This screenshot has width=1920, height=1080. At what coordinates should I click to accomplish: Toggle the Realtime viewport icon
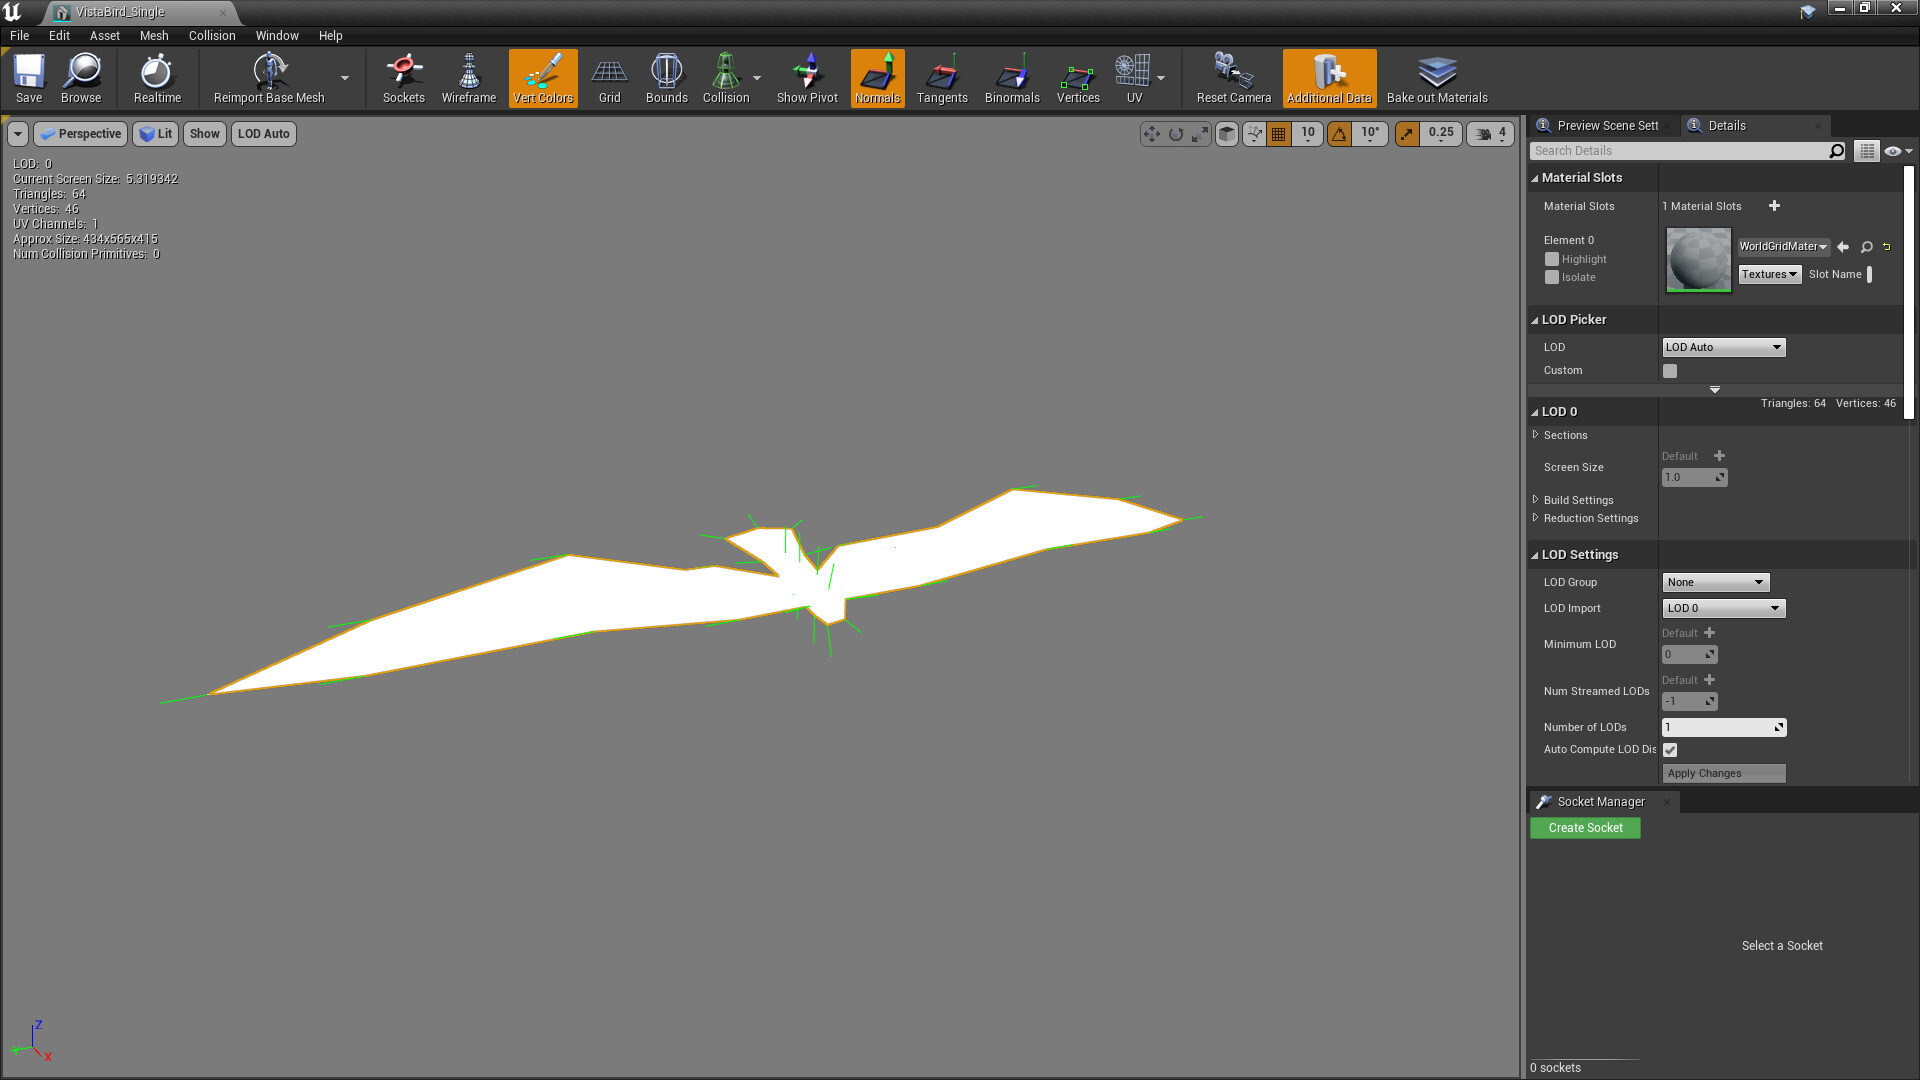click(156, 78)
